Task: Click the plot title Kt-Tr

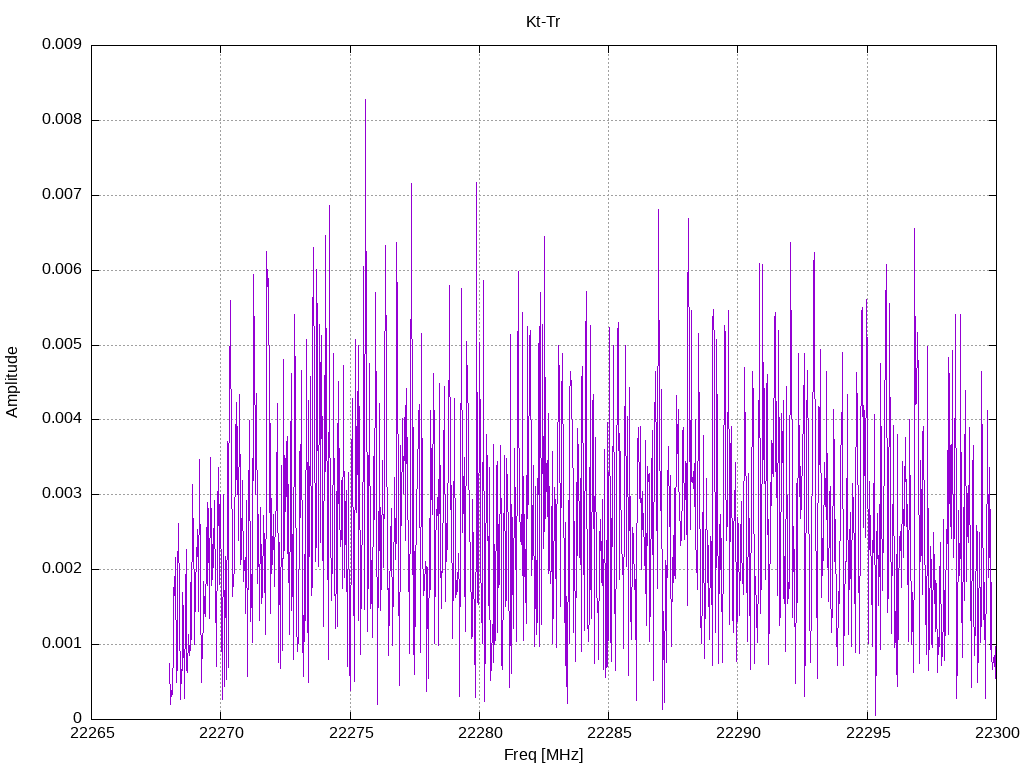Action: 543,22
